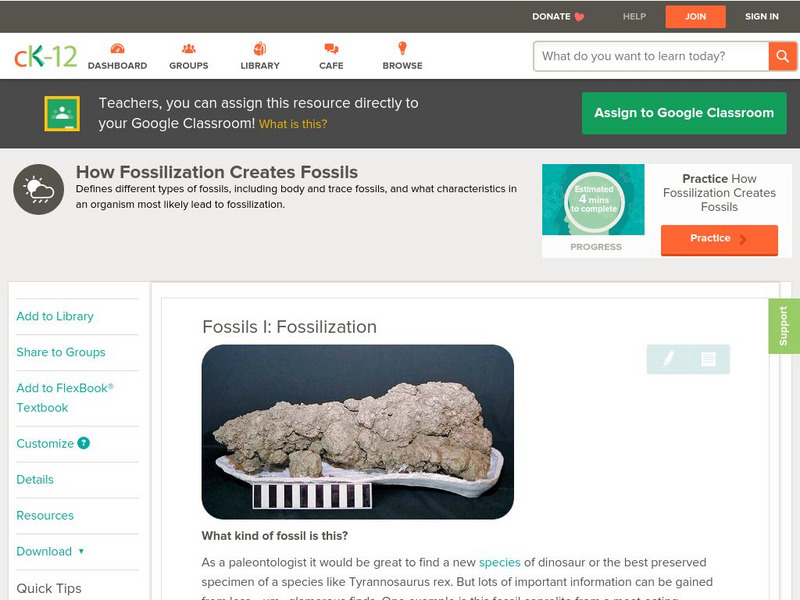Open the Support side tab

coord(783,326)
